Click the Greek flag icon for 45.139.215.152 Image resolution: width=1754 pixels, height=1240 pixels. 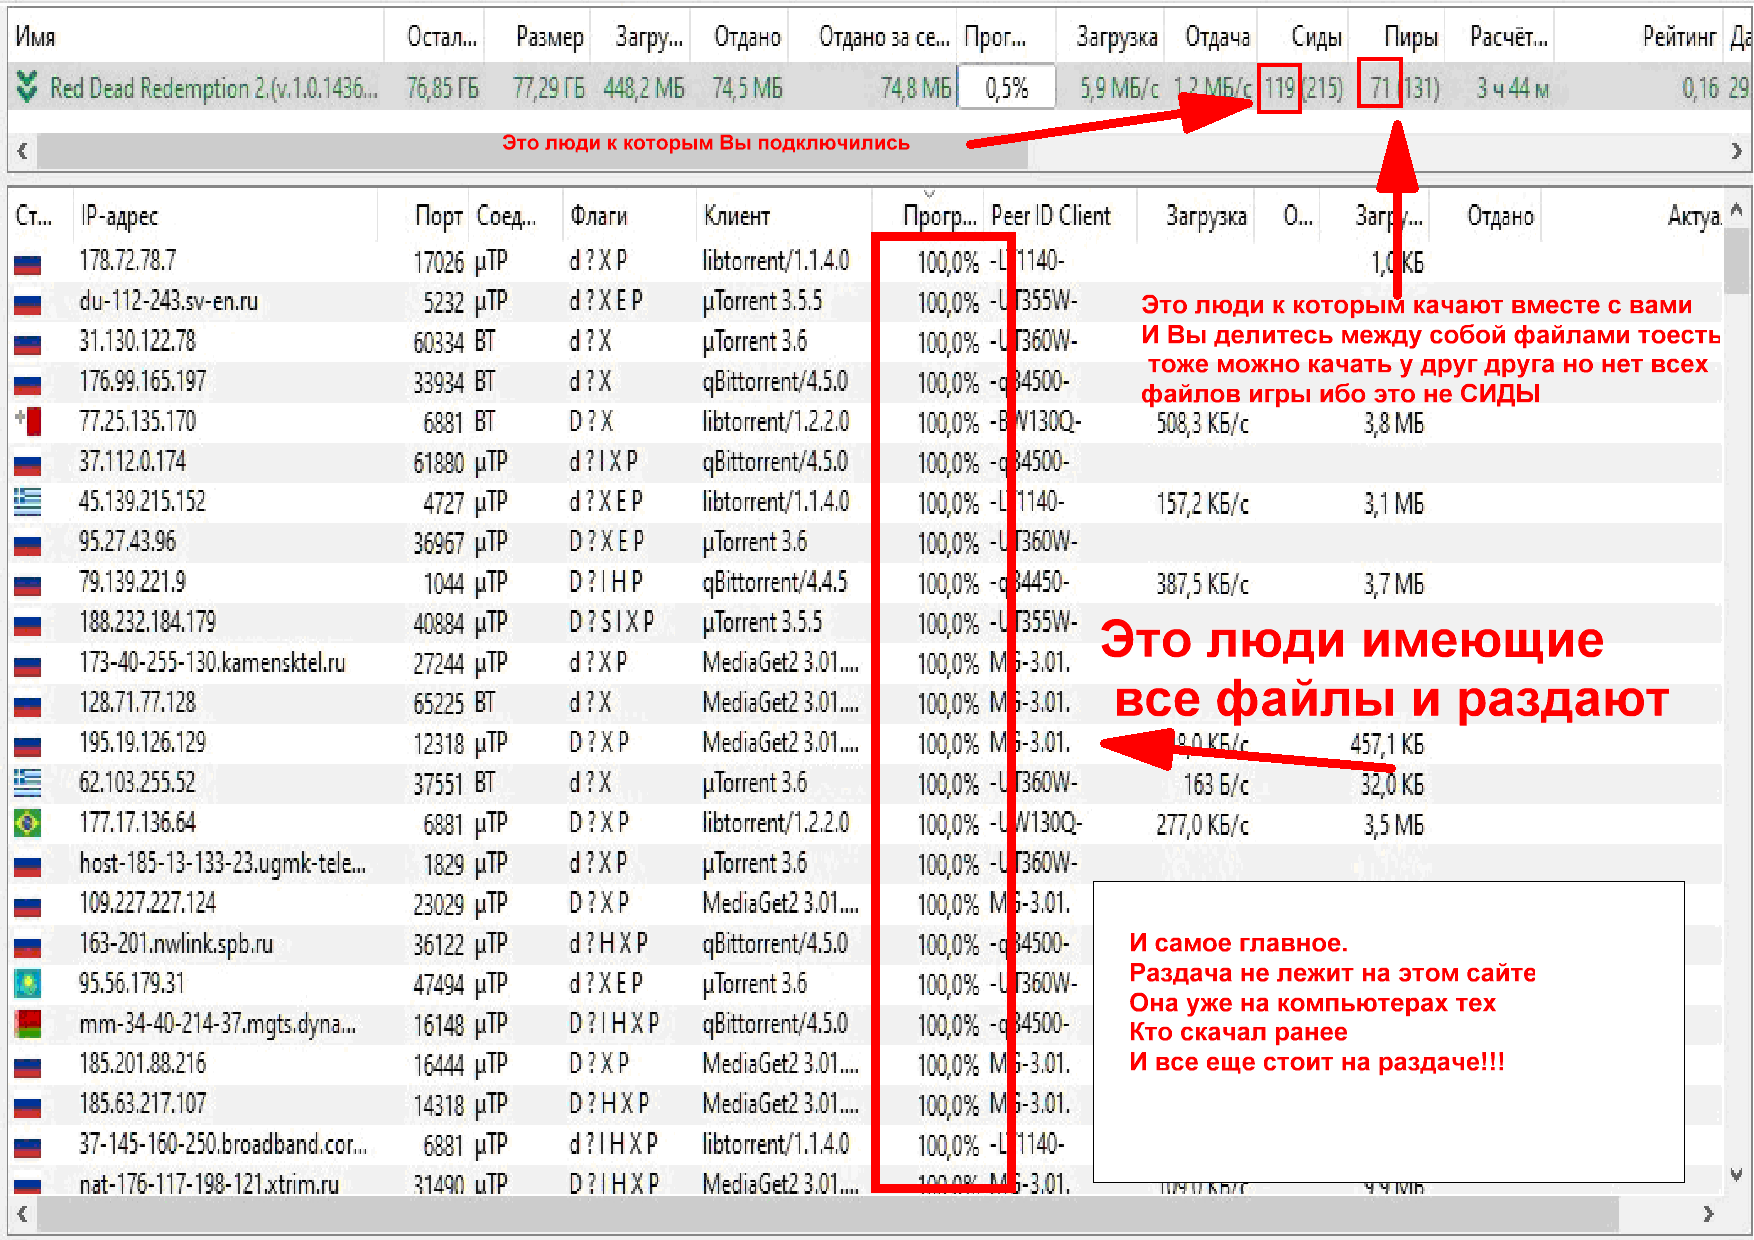tap(27, 502)
